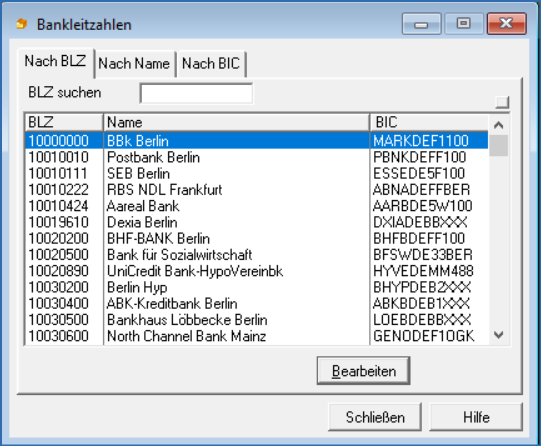This screenshot has width=541, height=446.
Task: Select the row Berlin Hyp
Action: coord(257,287)
